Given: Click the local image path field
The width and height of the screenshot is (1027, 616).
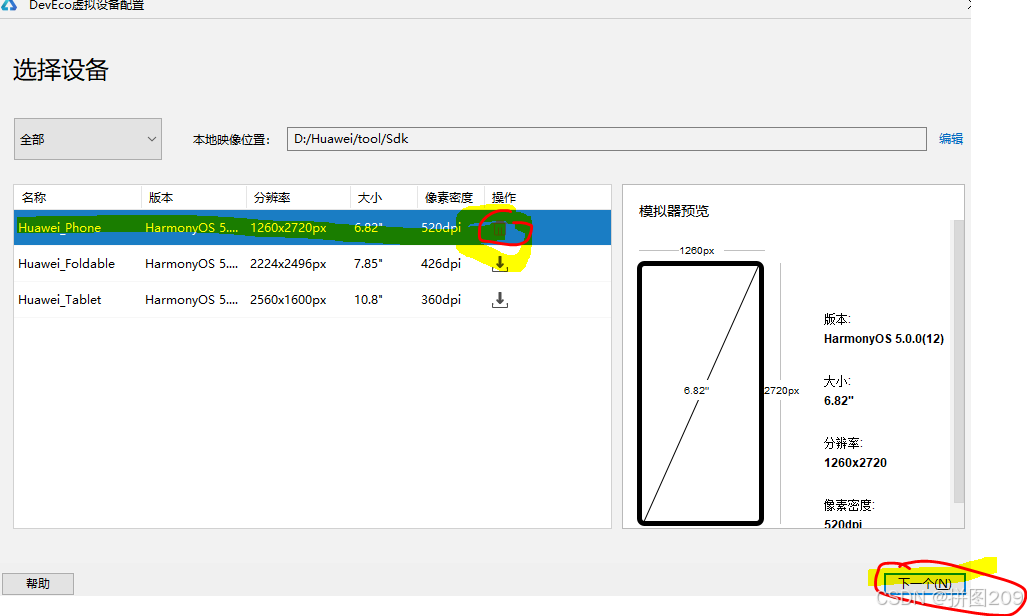Looking at the screenshot, I should [607, 139].
